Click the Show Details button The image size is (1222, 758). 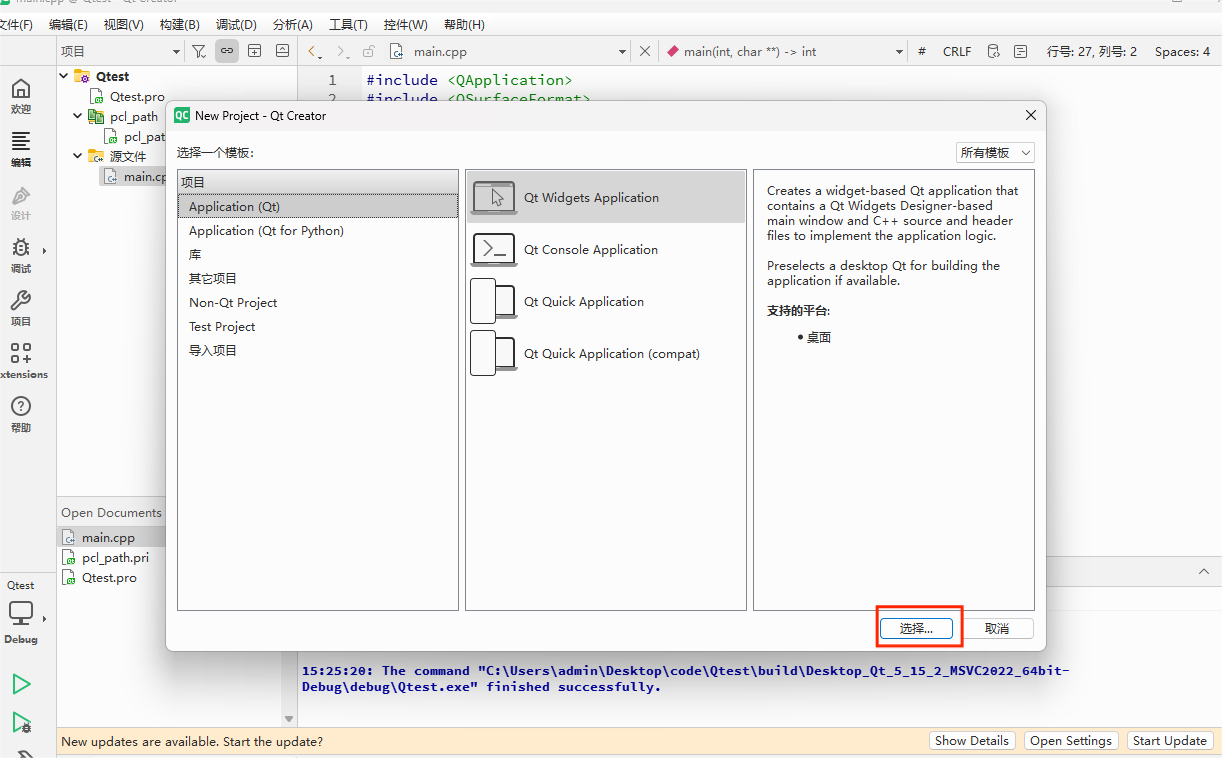click(971, 741)
